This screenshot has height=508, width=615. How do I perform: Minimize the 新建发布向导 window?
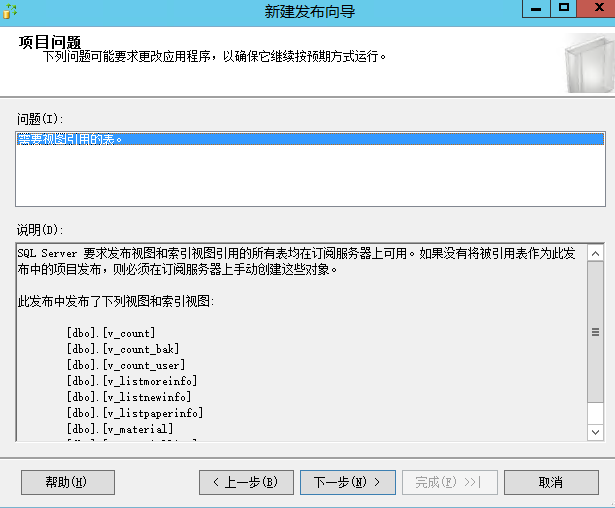tap(536, 8)
